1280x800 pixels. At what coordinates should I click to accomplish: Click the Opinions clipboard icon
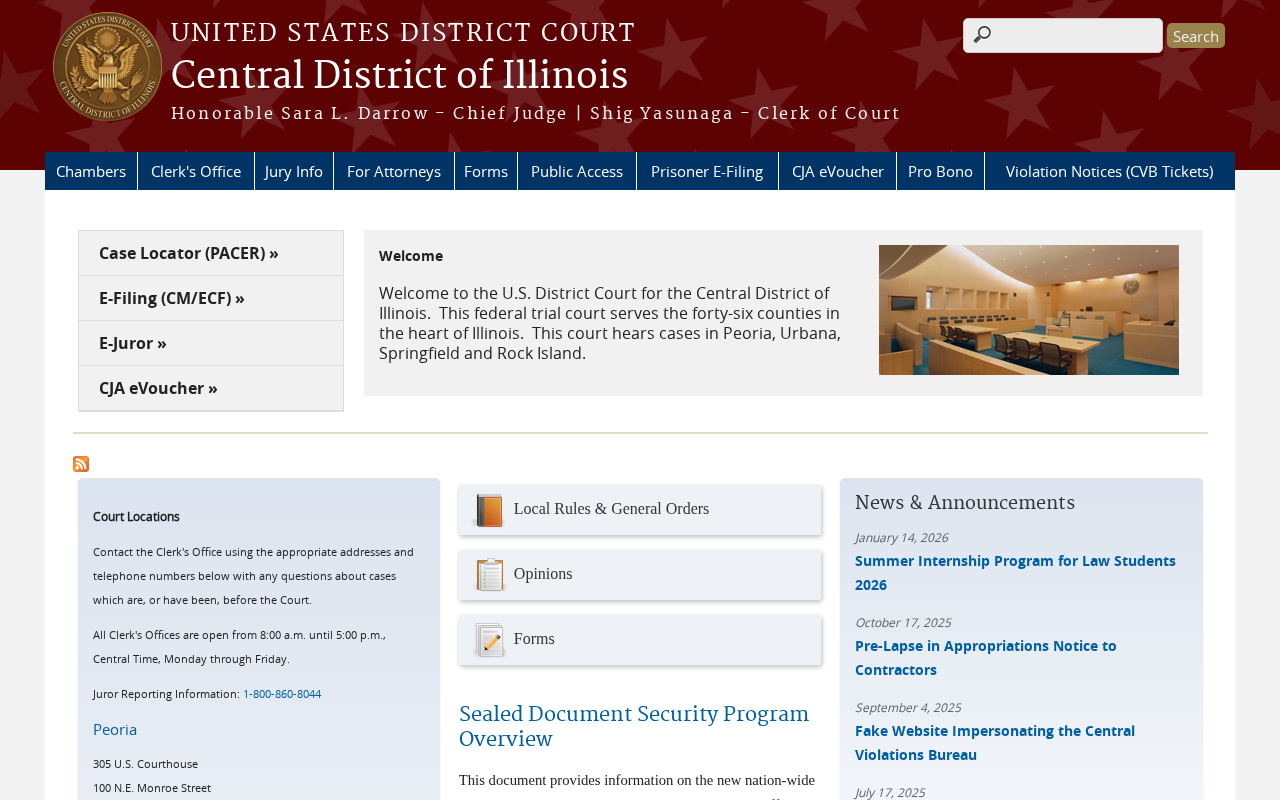489,575
